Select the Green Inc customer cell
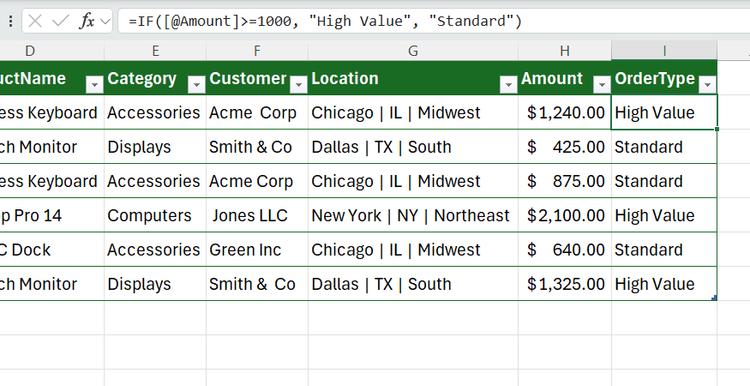750x386 pixels. [257, 250]
